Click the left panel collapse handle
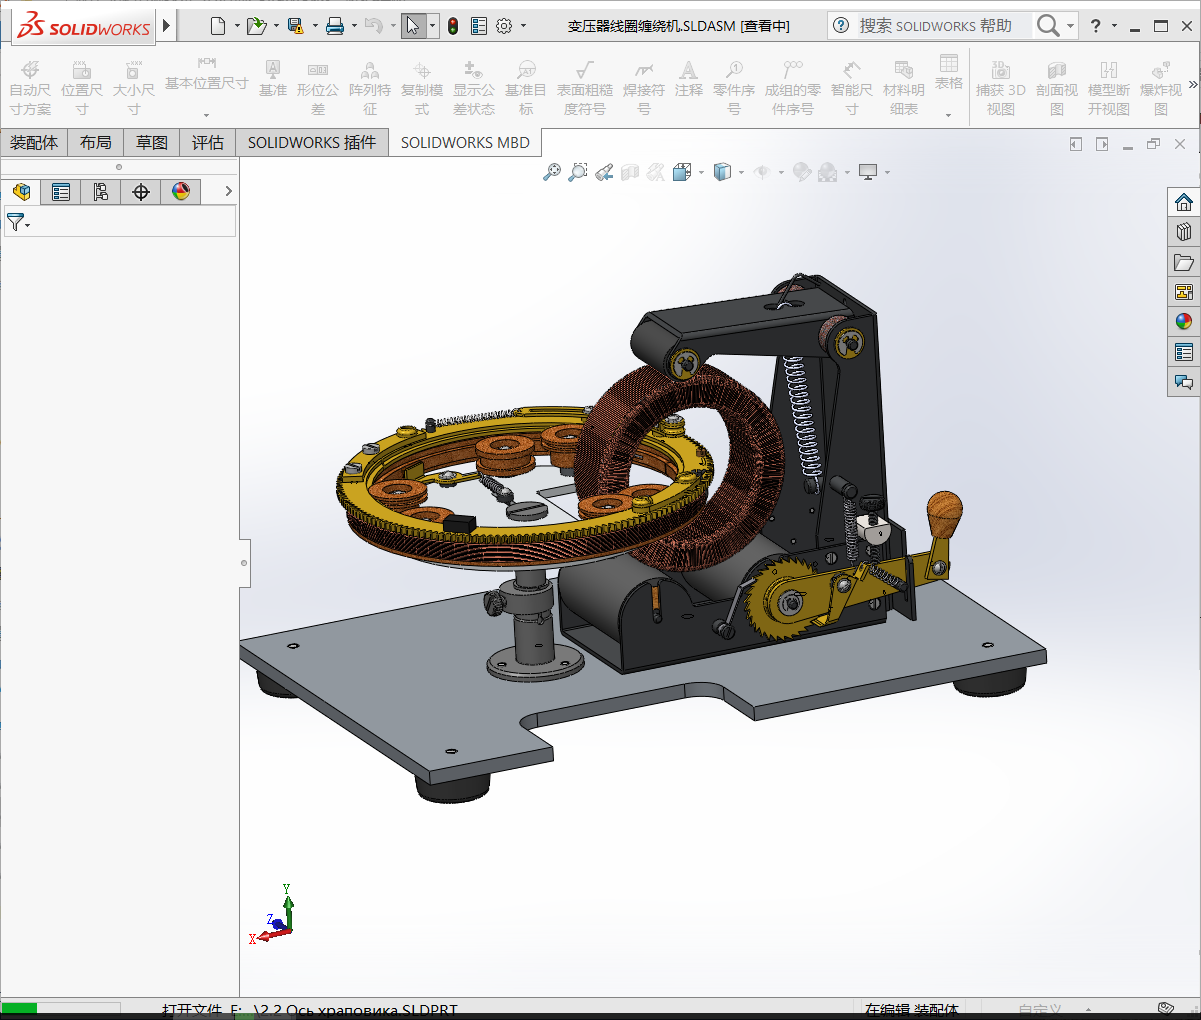 pos(243,563)
